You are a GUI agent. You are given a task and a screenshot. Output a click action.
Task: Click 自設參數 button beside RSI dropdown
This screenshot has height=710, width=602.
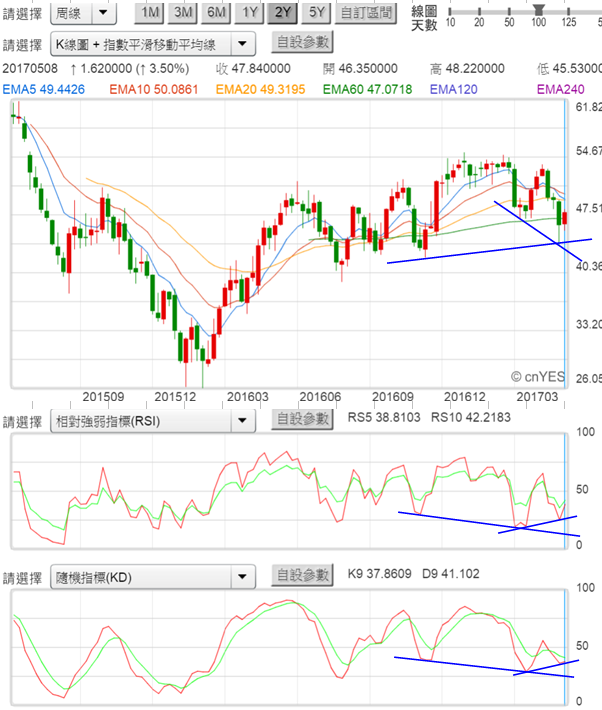point(303,419)
